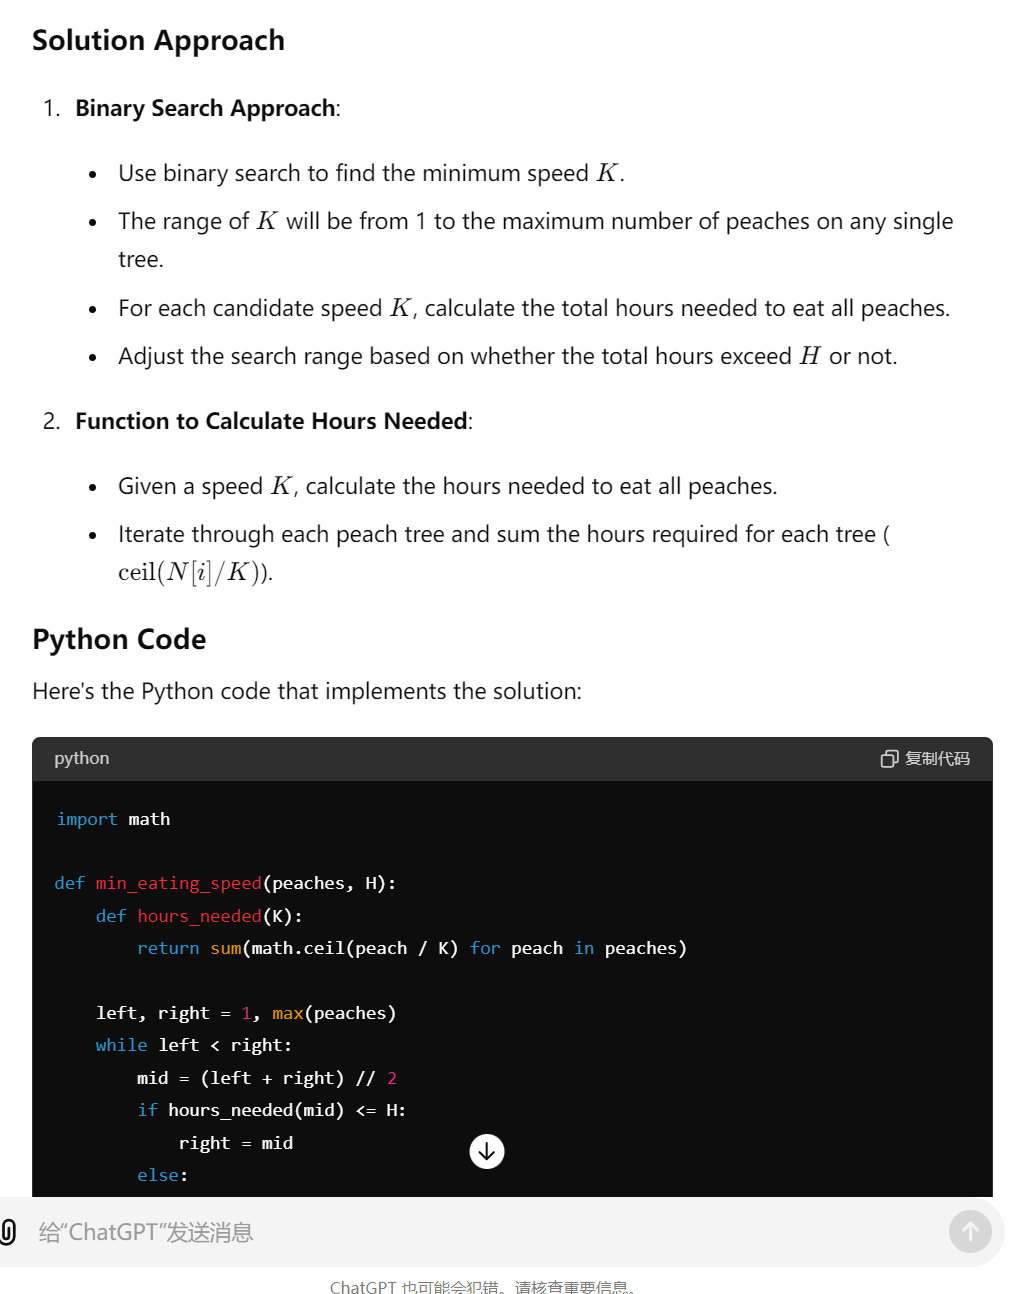Click the return sum(math.ceil...) code line
1032x1294 pixels.
click(x=412, y=948)
